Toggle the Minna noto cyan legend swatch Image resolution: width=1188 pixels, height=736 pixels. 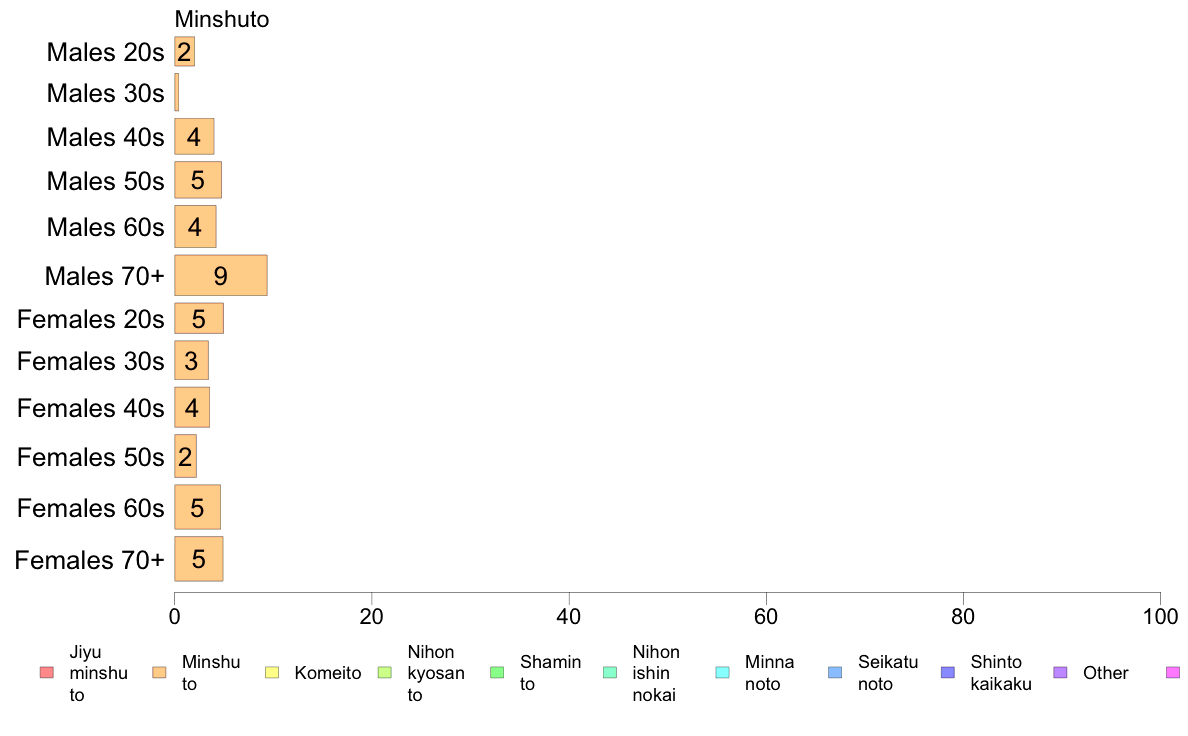[723, 672]
